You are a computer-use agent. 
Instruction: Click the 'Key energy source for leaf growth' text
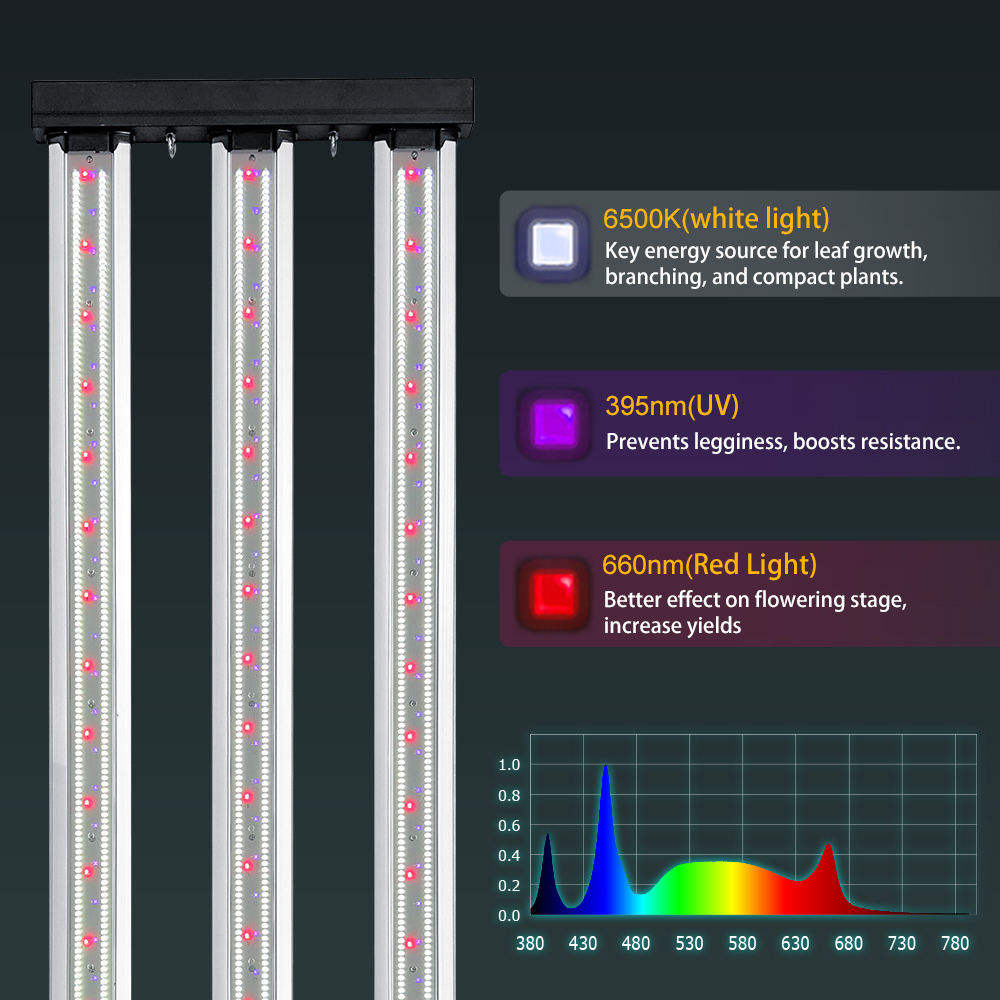tap(767, 251)
